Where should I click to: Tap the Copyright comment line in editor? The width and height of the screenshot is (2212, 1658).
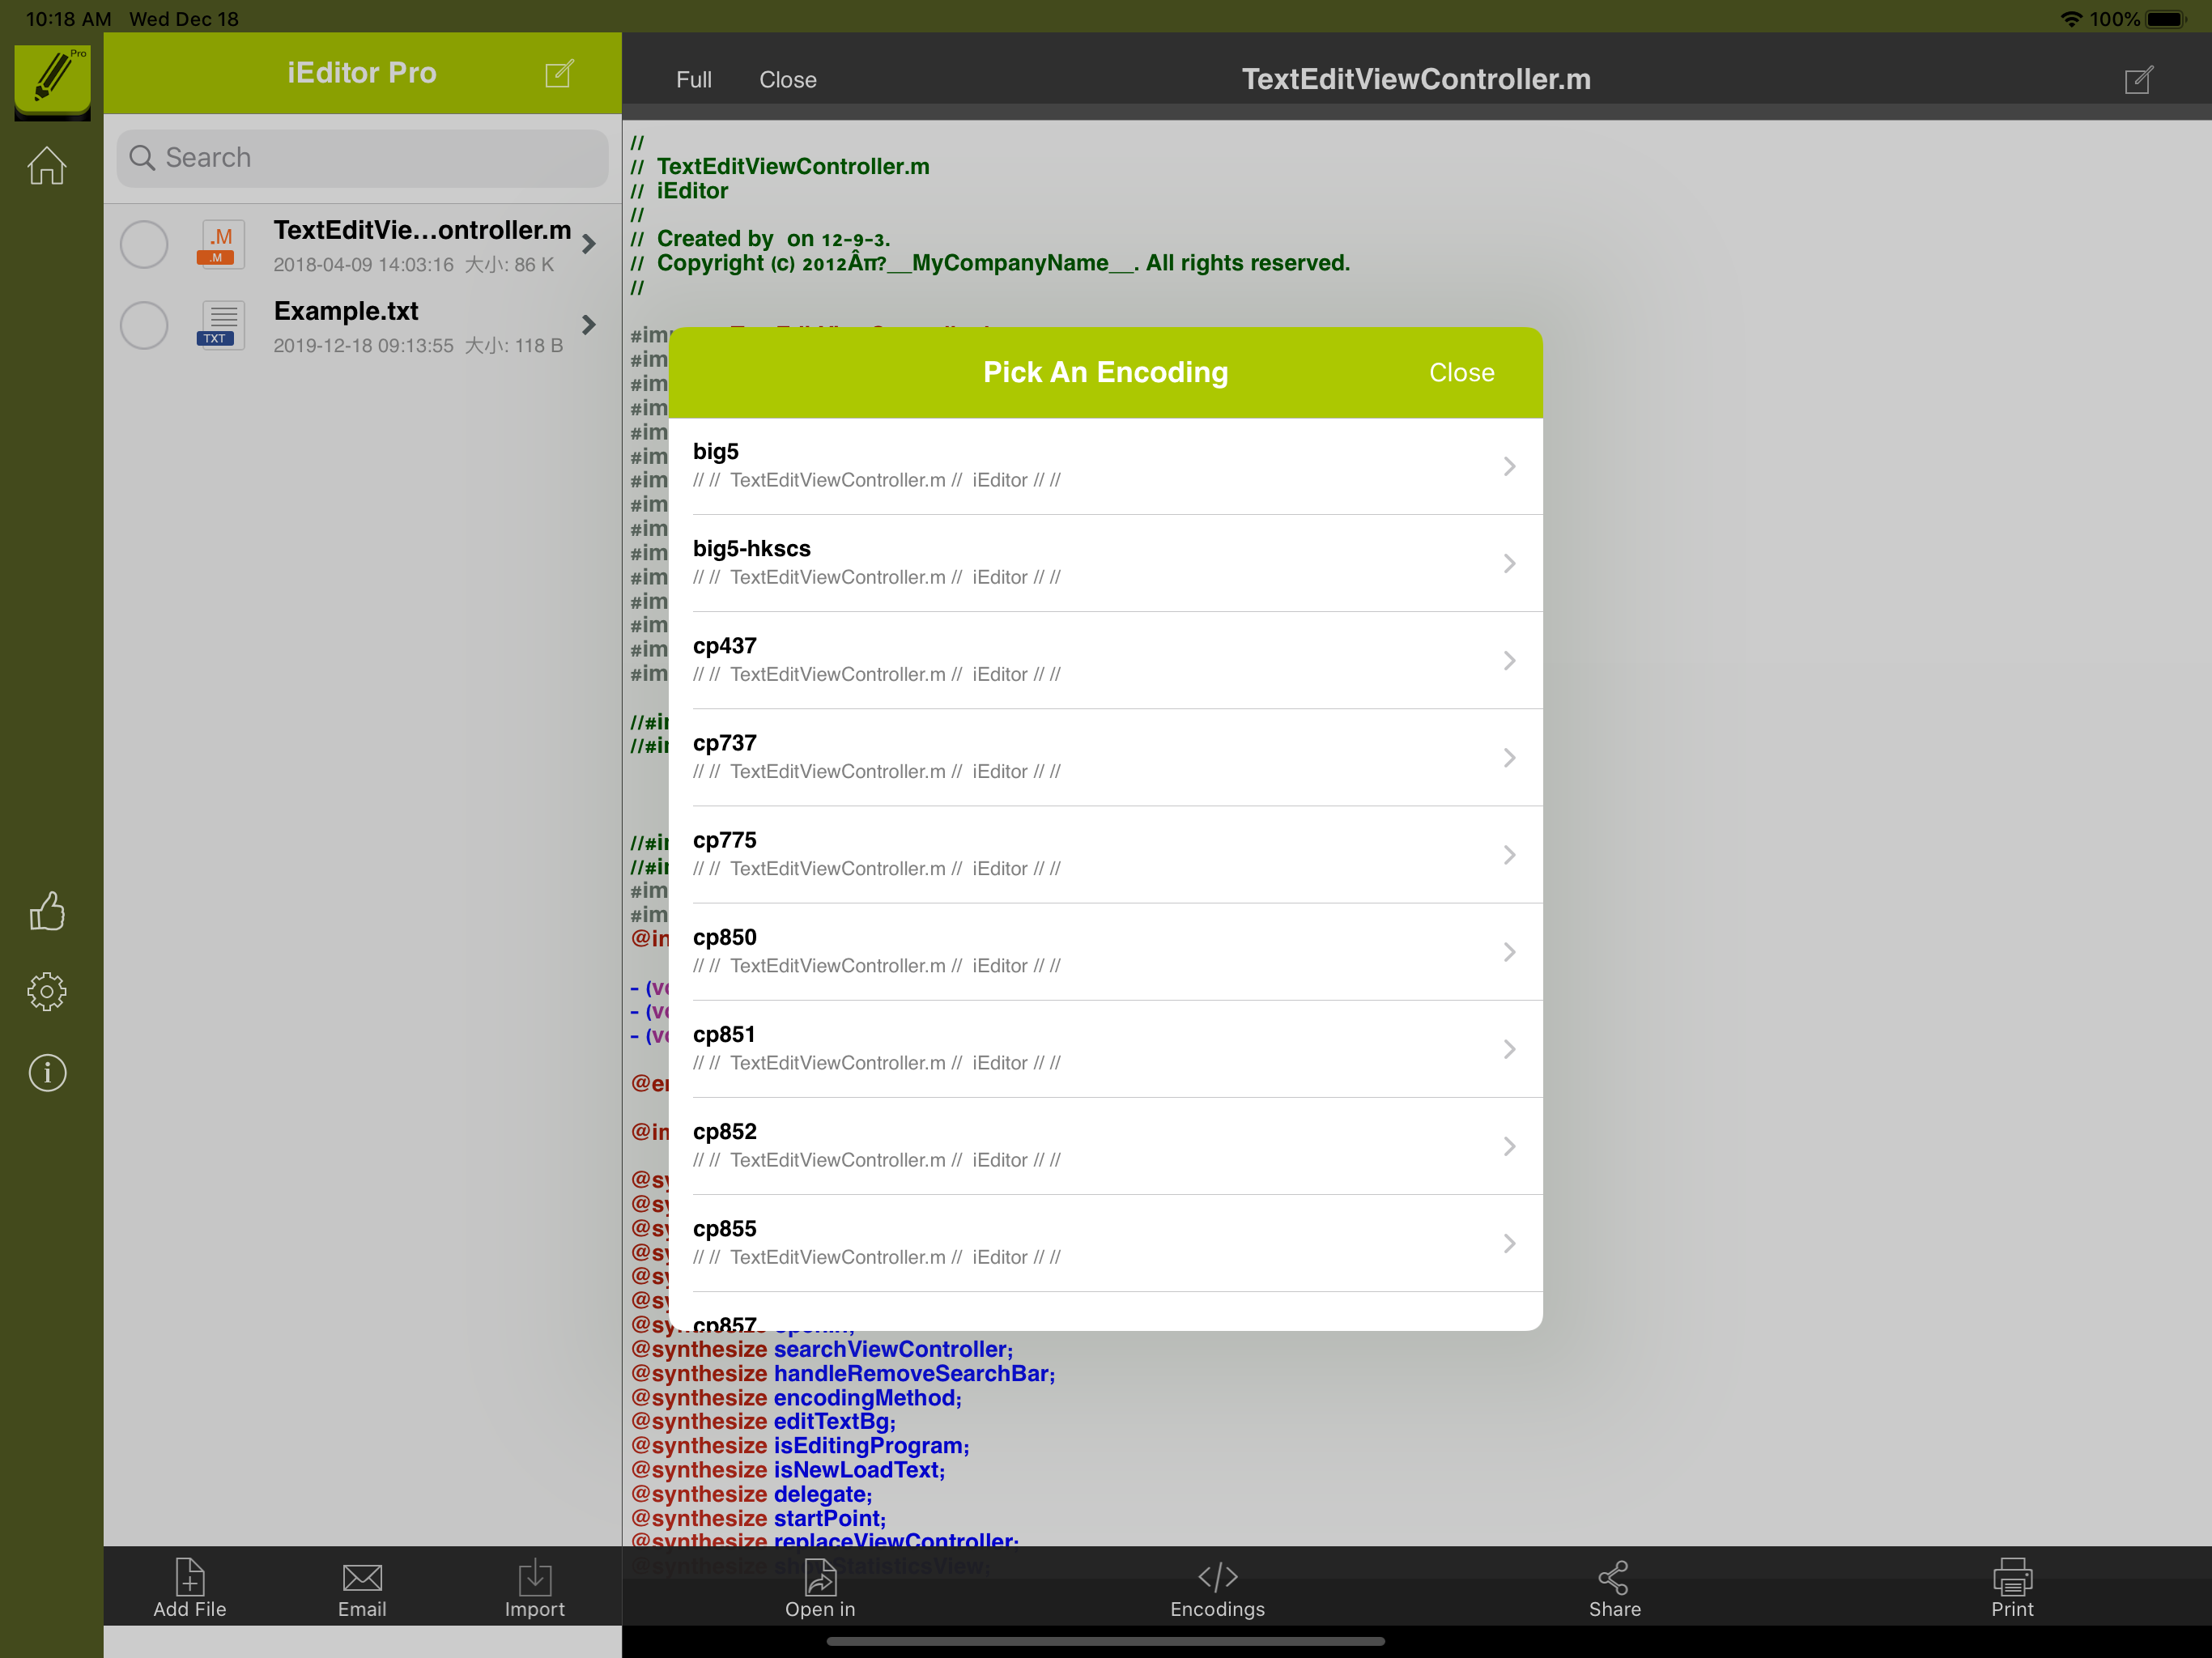(990, 263)
